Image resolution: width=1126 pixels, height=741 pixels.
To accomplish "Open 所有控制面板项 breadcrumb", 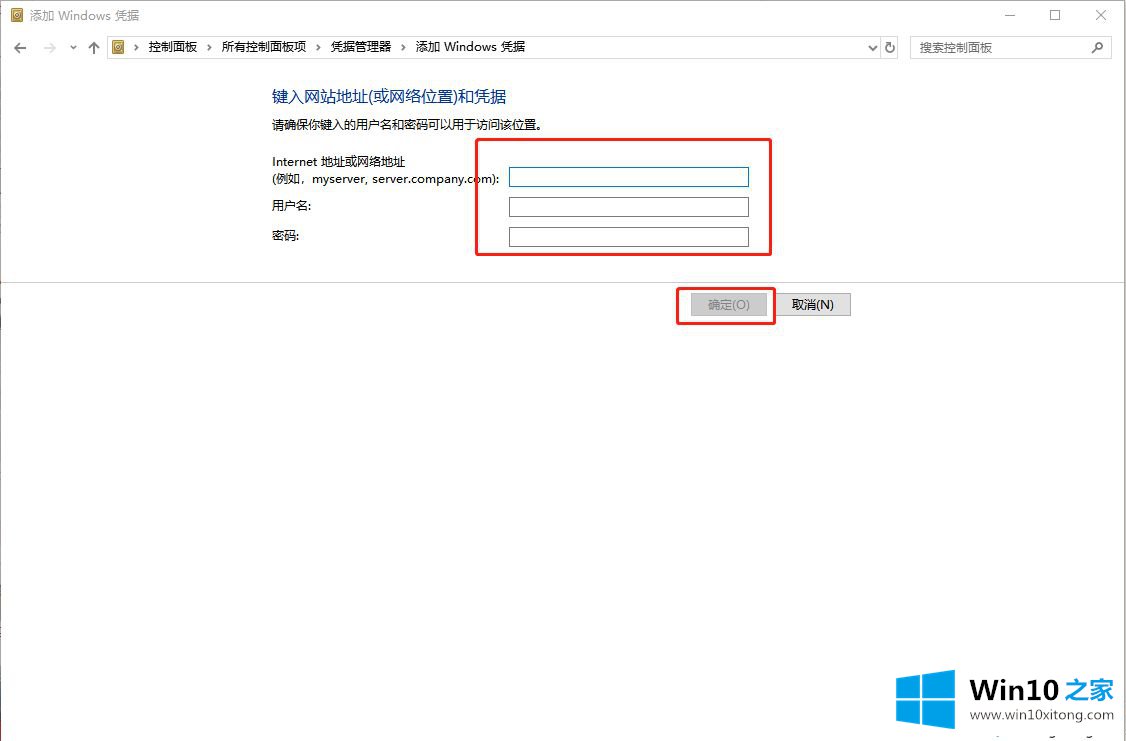I will pyautogui.click(x=264, y=47).
